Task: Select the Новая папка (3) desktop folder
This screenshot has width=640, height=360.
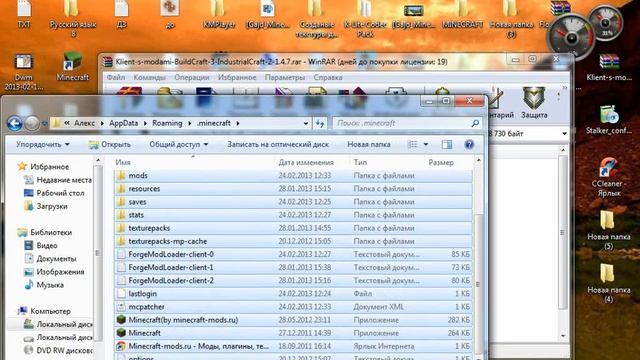Action: point(511,19)
